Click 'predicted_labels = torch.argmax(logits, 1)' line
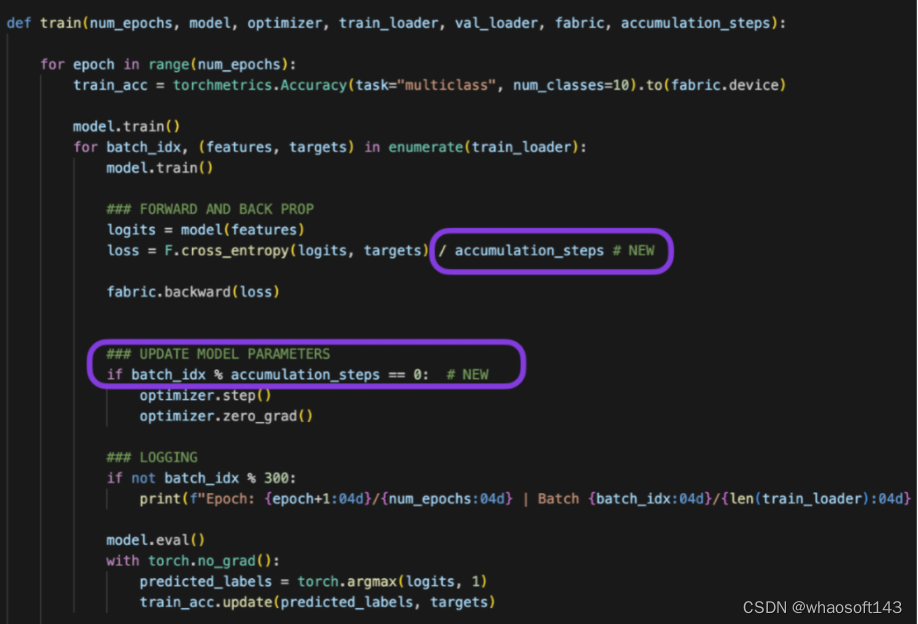 [x=313, y=582]
